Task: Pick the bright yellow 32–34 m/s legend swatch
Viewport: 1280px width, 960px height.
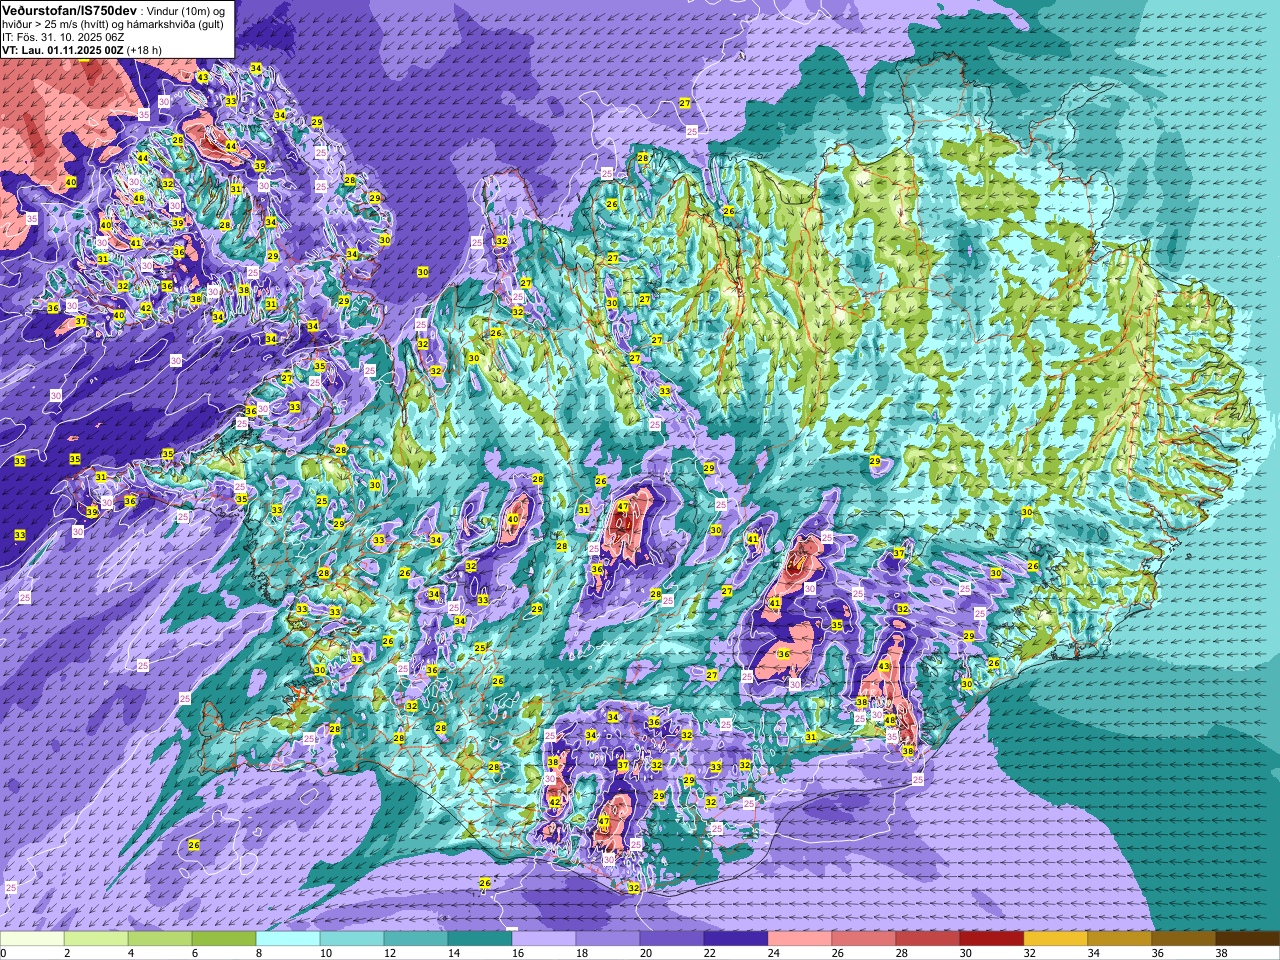Action: point(1056,939)
